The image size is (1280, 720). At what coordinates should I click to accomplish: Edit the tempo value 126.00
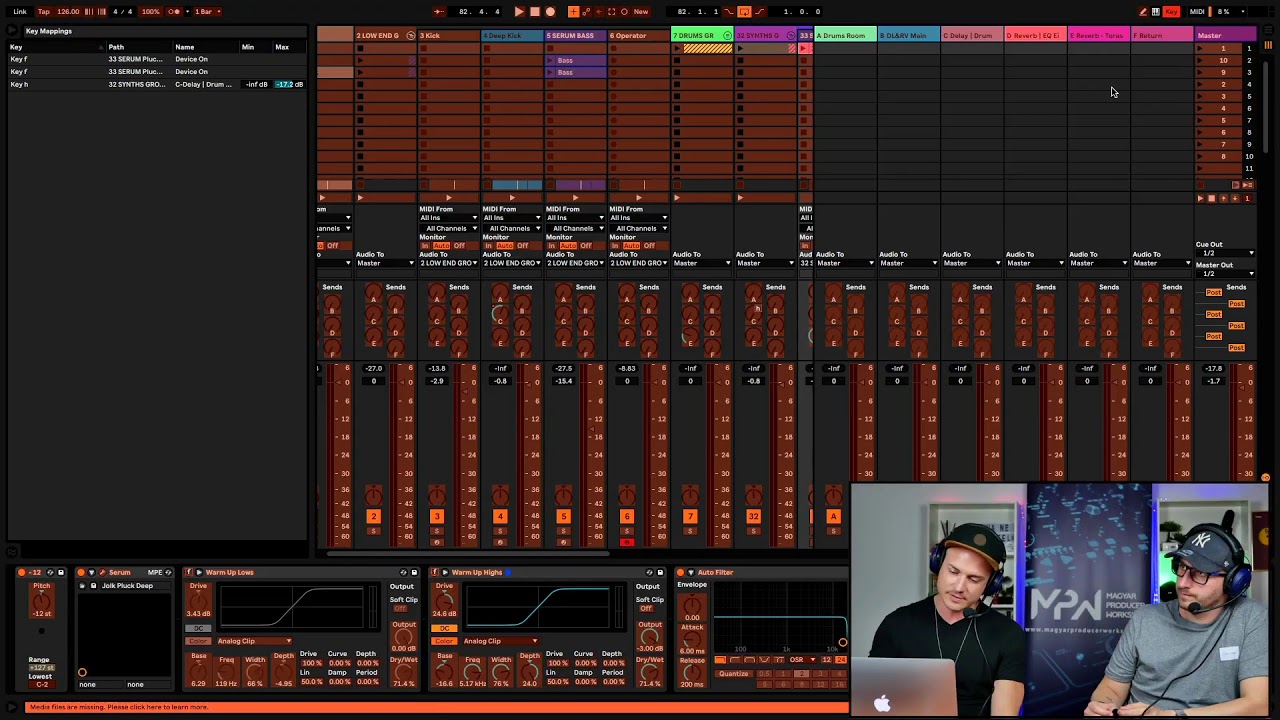tap(68, 11)
